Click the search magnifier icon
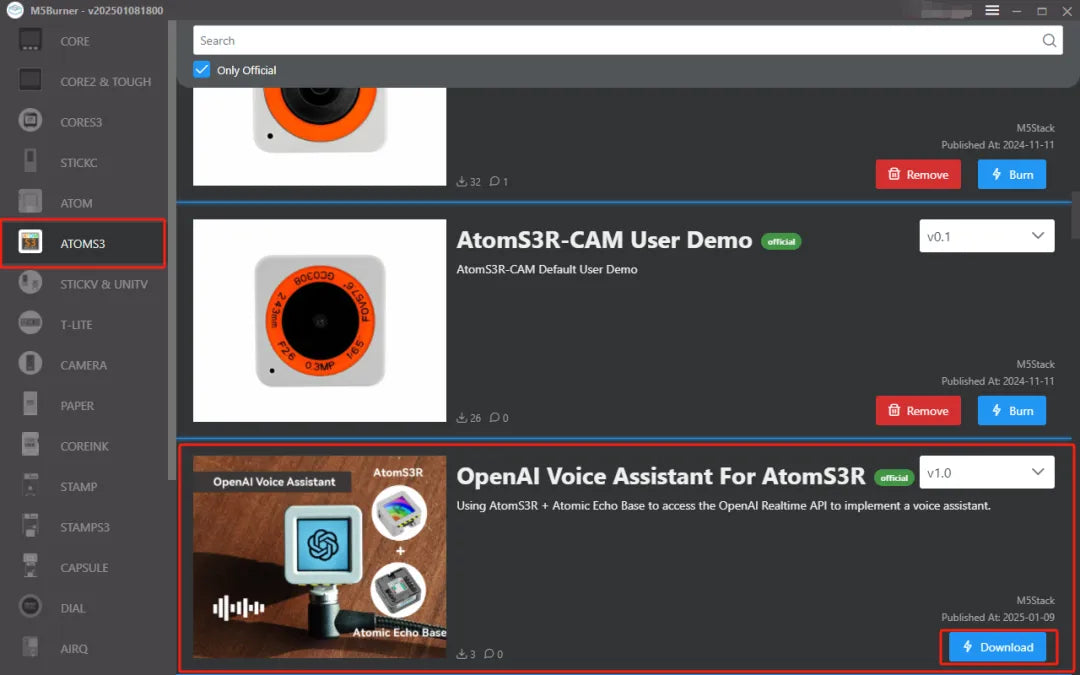 [1049, 41]
